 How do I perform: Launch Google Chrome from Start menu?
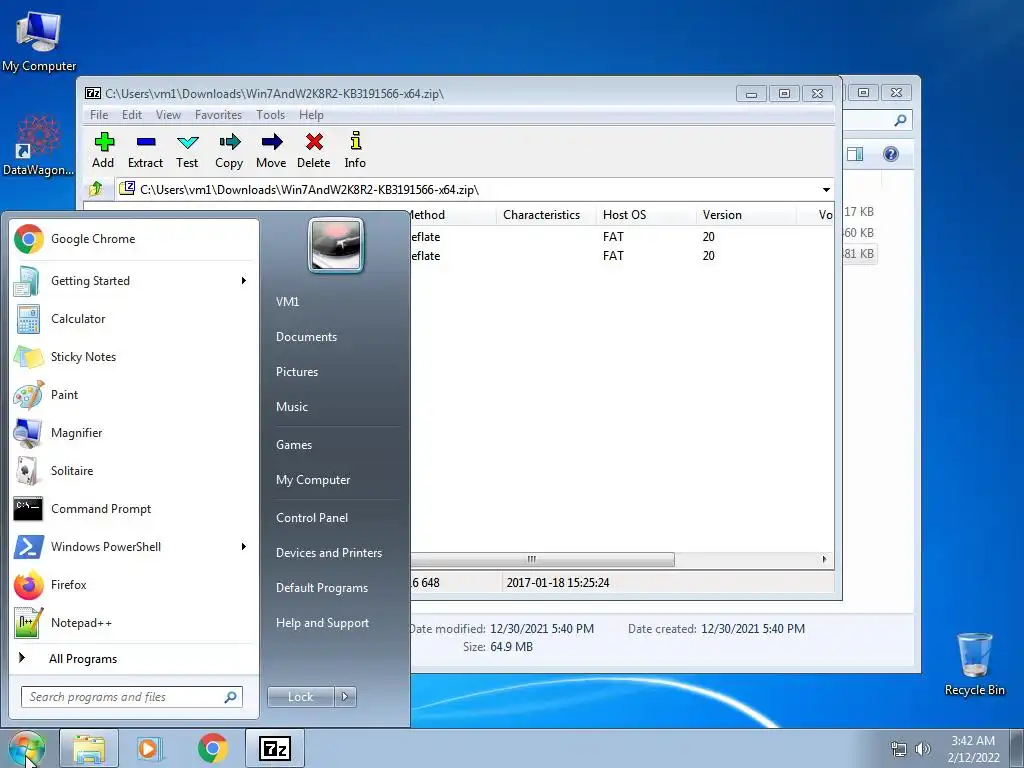coord(134,239)
